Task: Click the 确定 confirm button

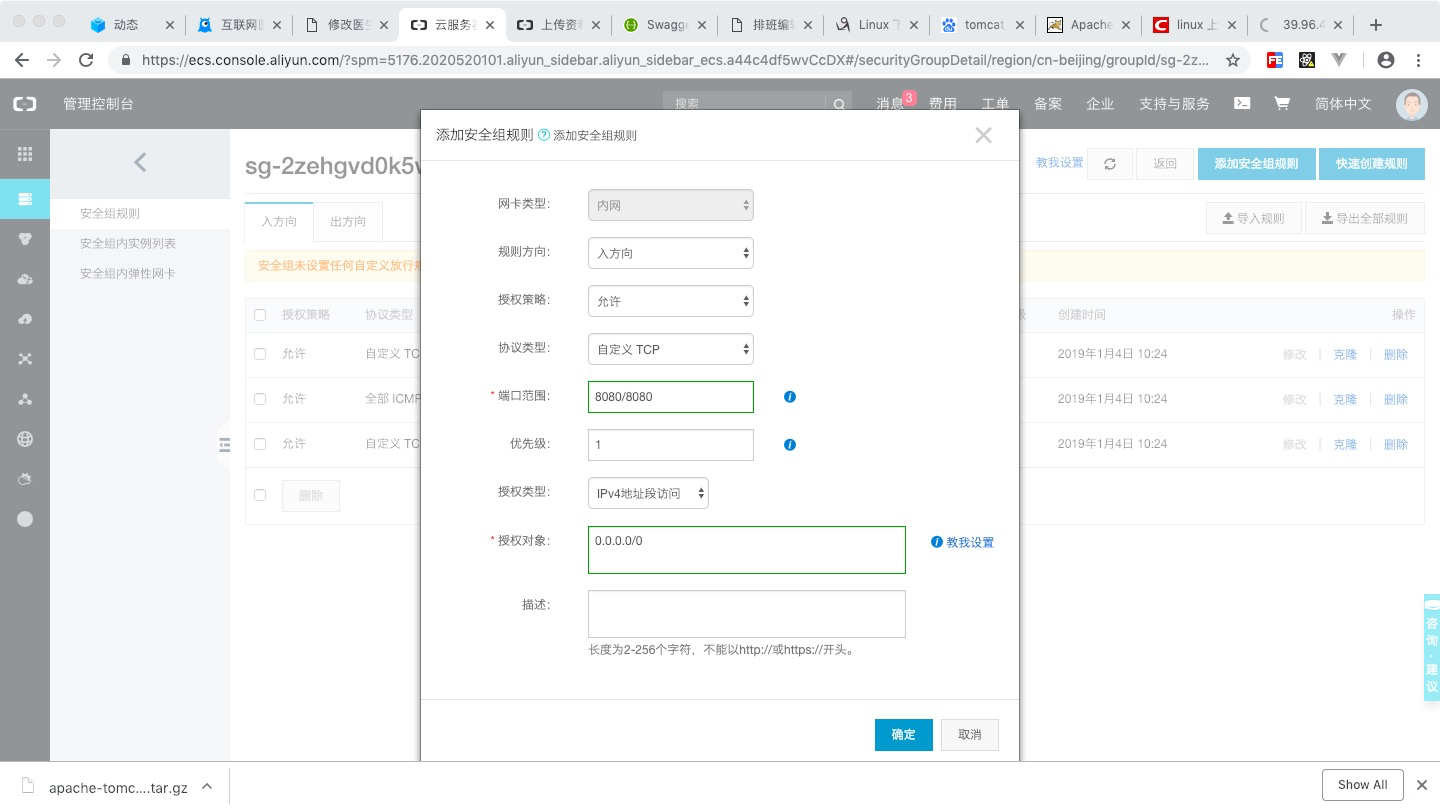Action: coord(903,734)
